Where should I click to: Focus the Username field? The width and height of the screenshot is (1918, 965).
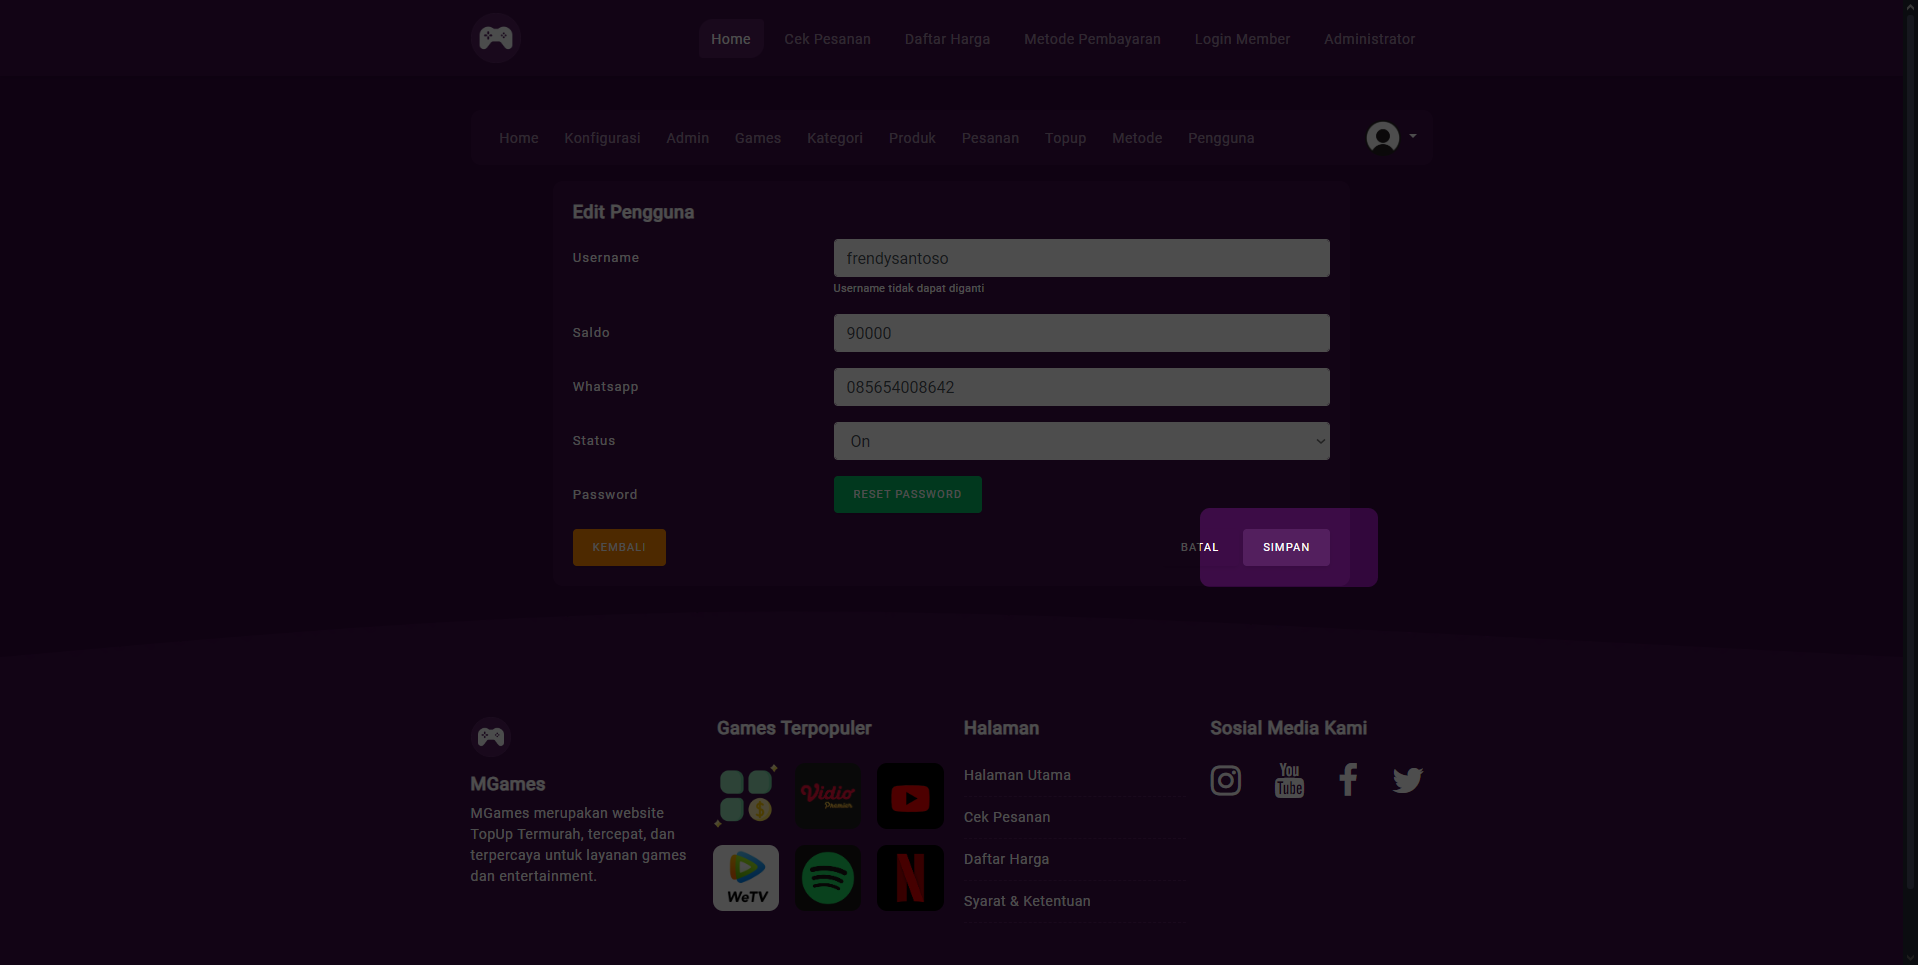tap(1081, 258)
